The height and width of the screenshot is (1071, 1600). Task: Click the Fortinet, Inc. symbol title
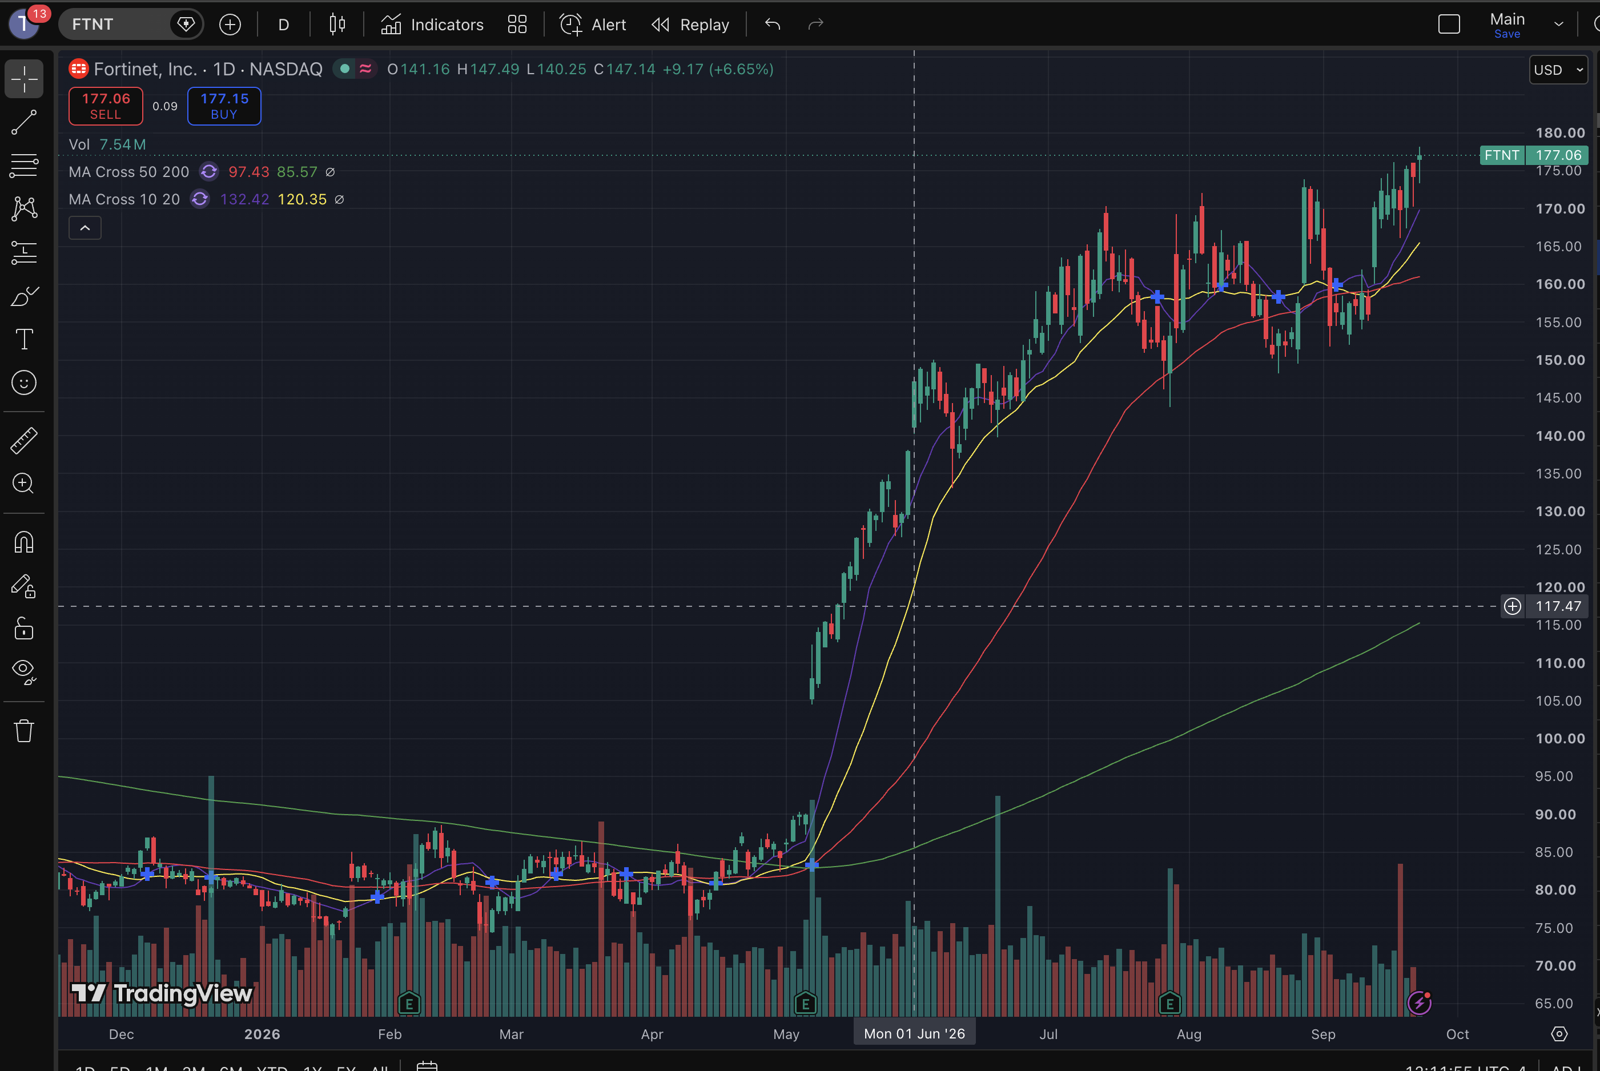tap(145, 69)
